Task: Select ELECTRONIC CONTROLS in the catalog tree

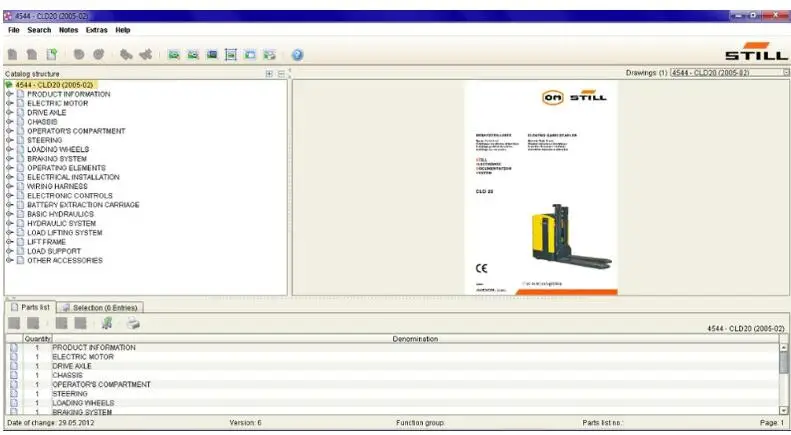Action: 70,195
